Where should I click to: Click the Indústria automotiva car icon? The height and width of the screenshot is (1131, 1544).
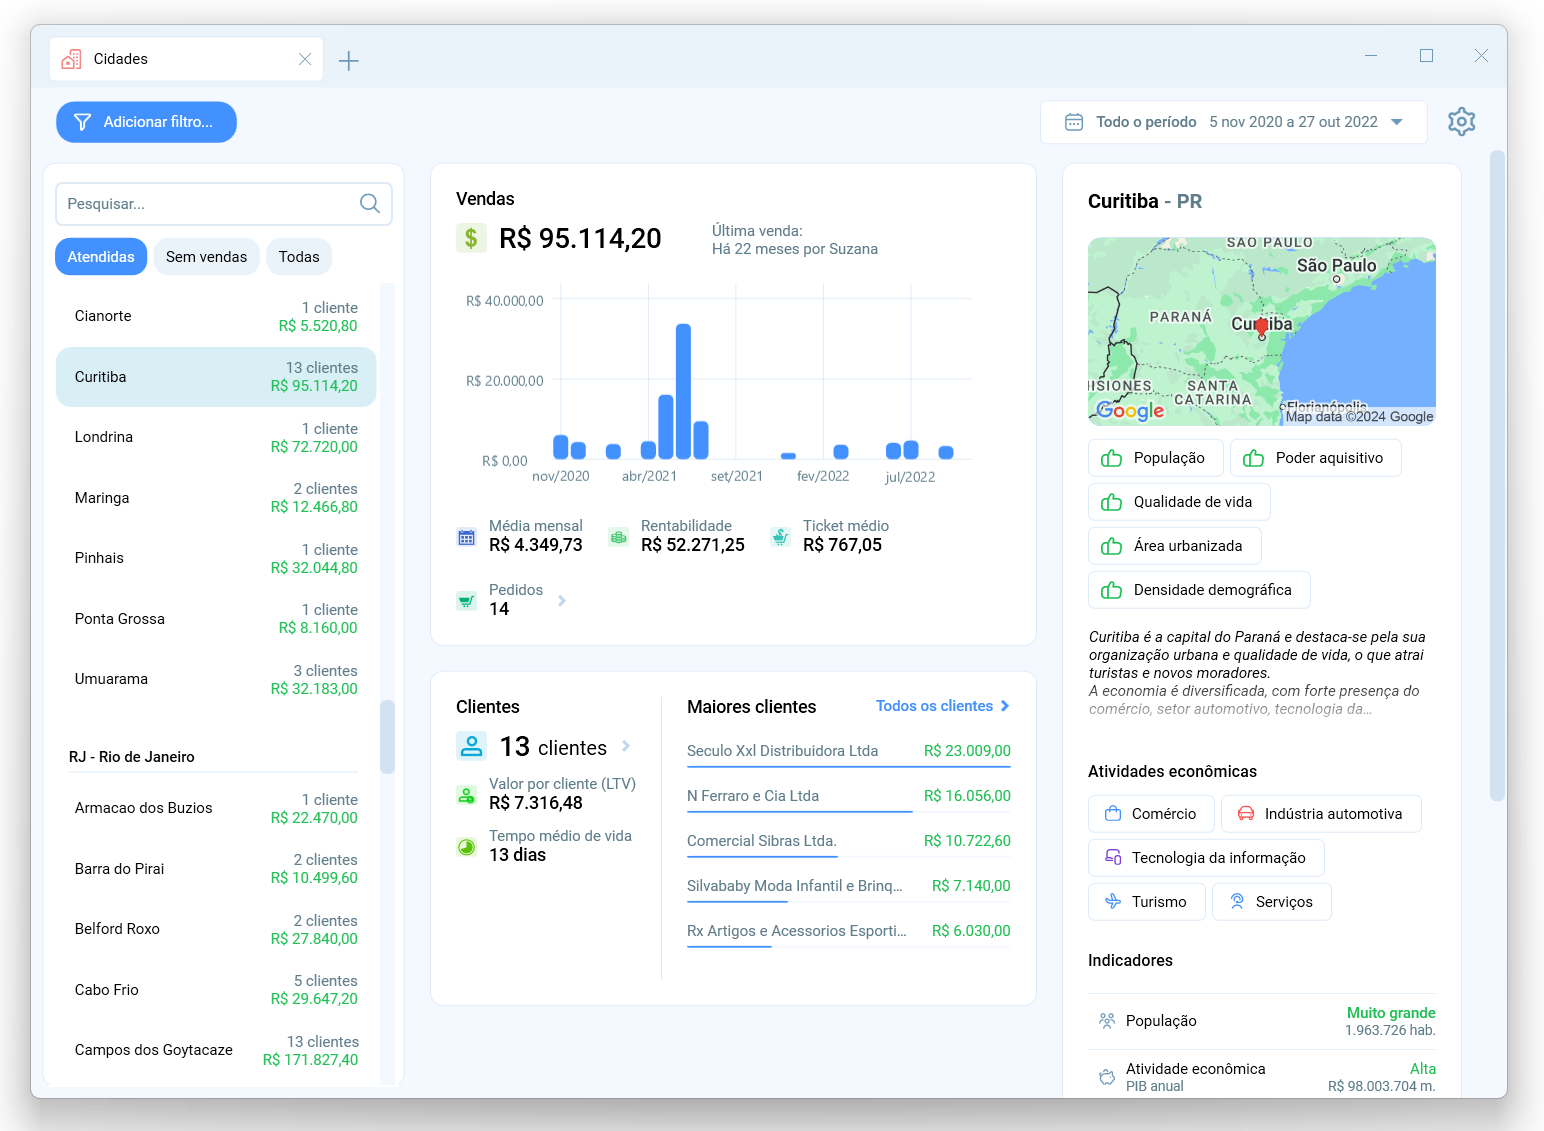(1246, 814)
